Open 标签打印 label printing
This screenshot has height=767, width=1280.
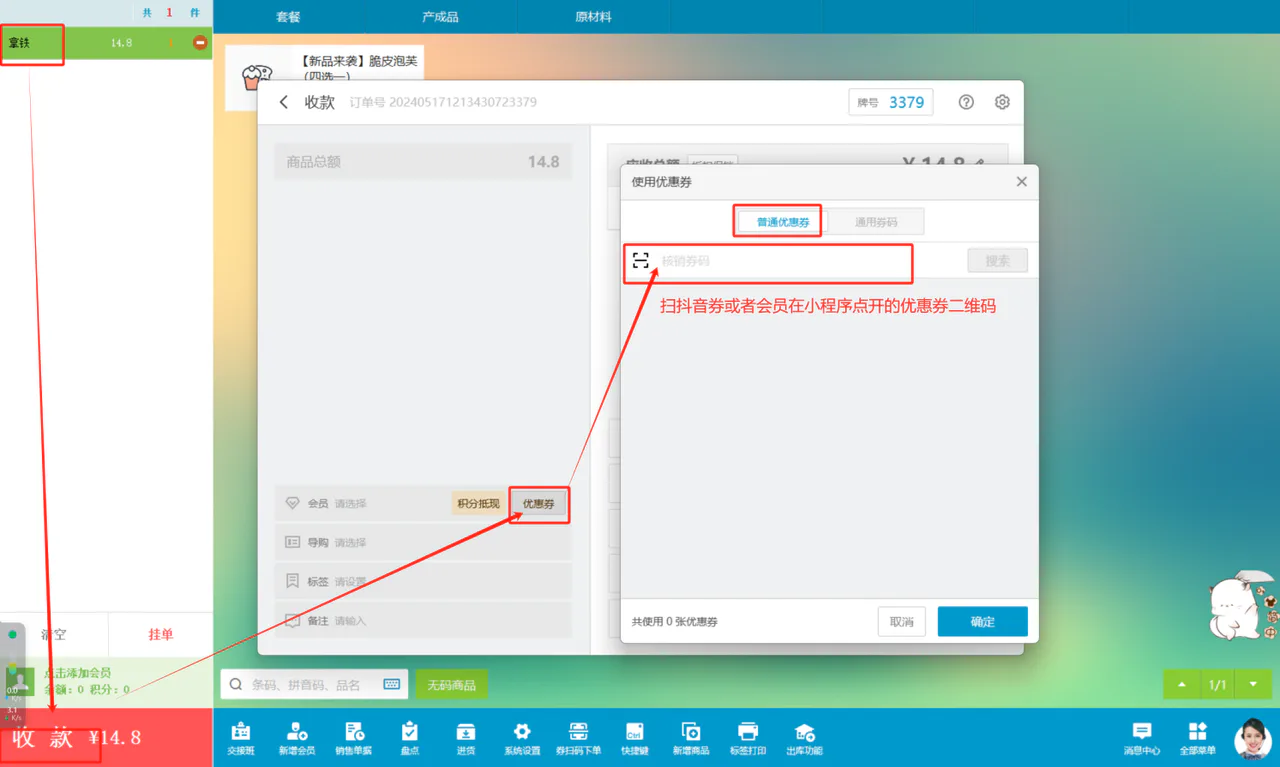(748, 738)
